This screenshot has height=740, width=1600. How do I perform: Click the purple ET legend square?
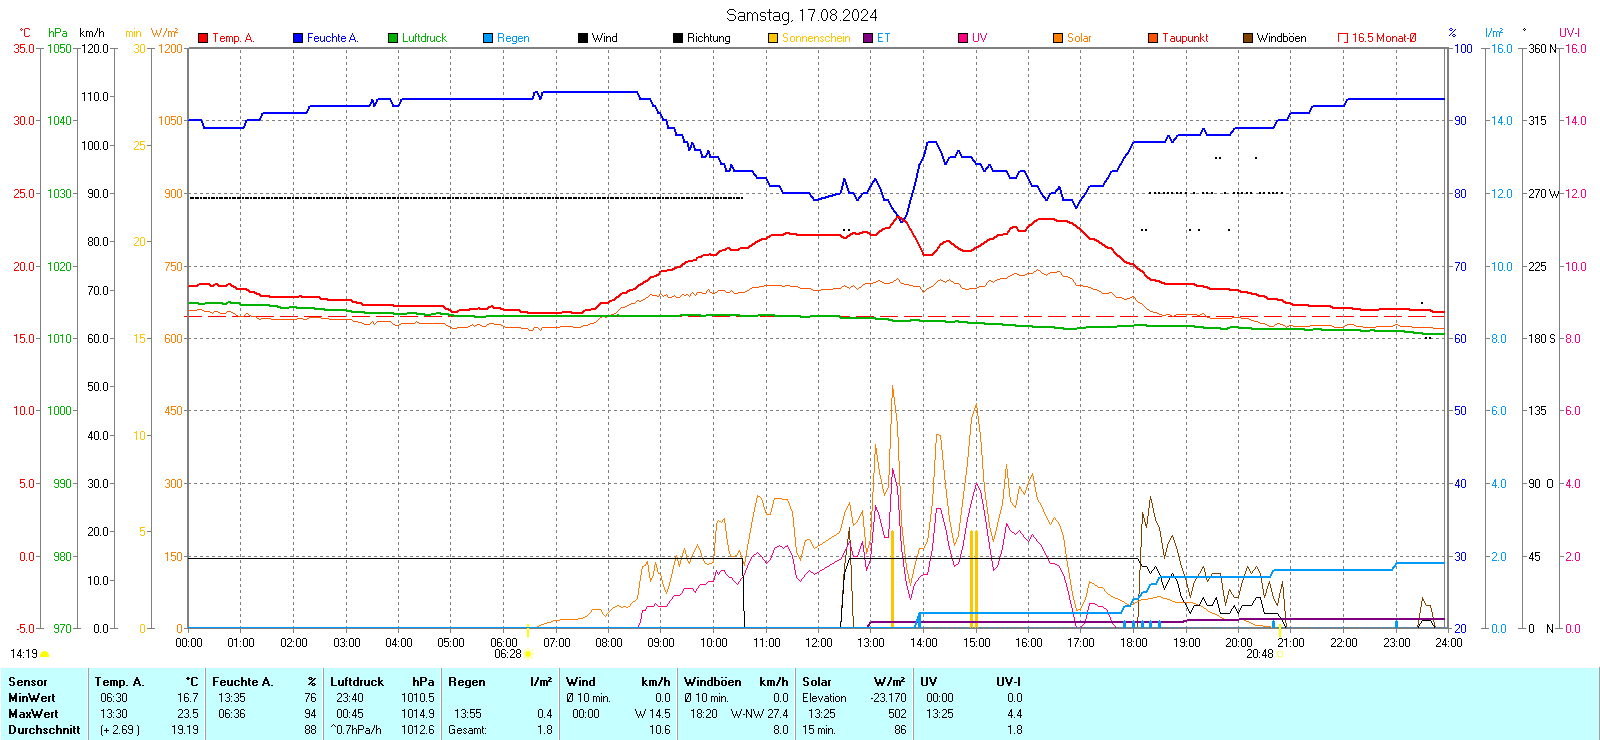[x=868, y=38]
